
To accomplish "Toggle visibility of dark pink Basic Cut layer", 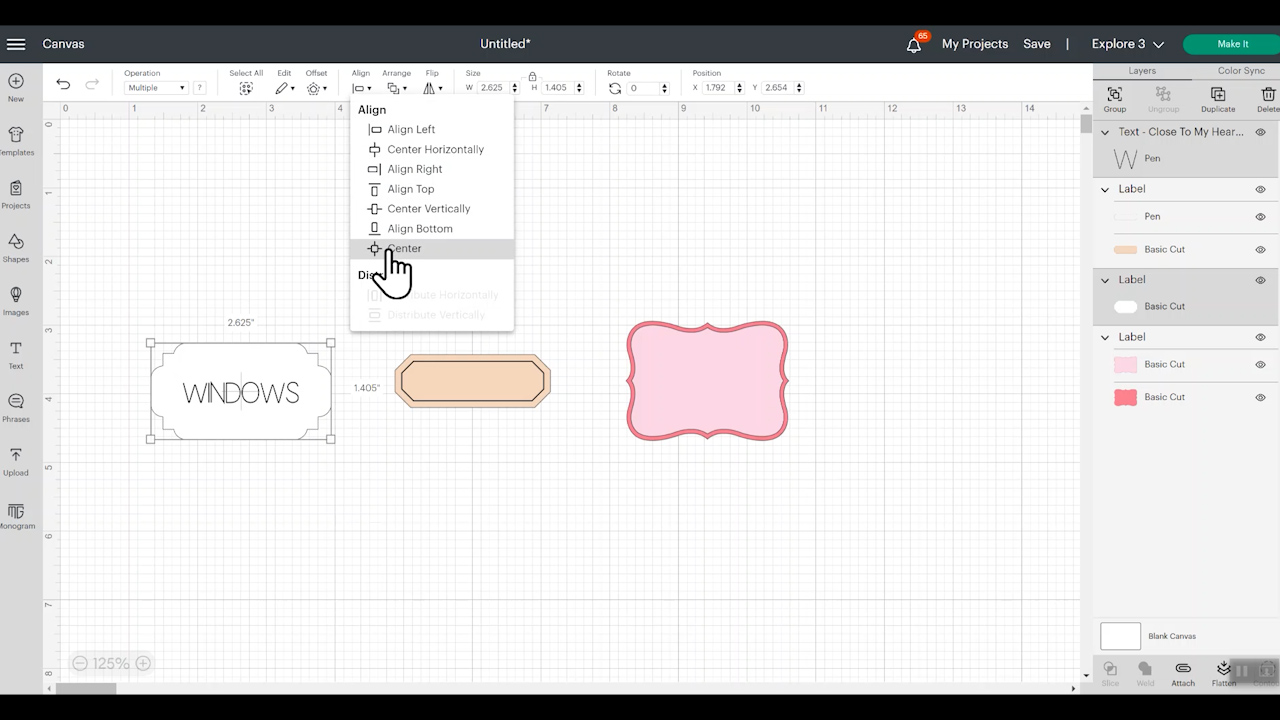I will 1260,398.
